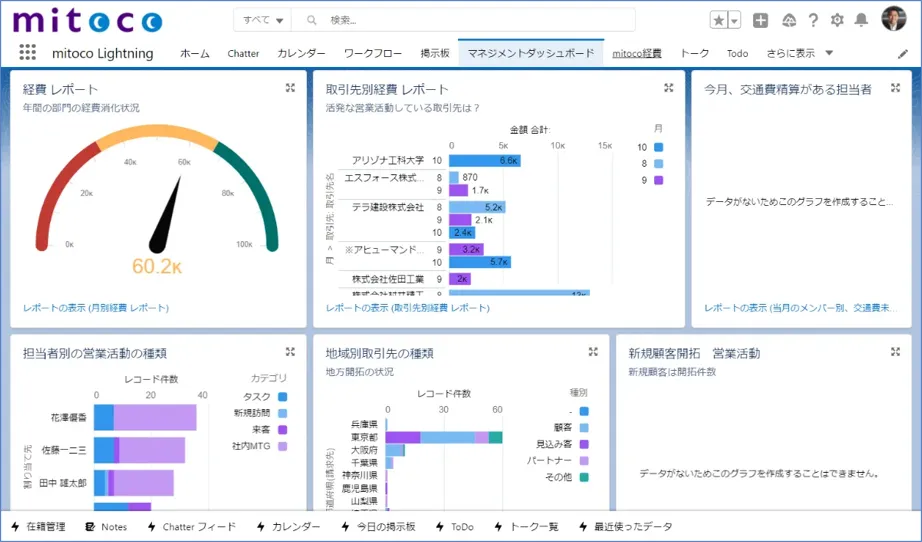The height and width of the screenshot is (542, 922).
Task: Open レポートの表示 (取引先別経費 レポート) link
Action: coord(407,307)
